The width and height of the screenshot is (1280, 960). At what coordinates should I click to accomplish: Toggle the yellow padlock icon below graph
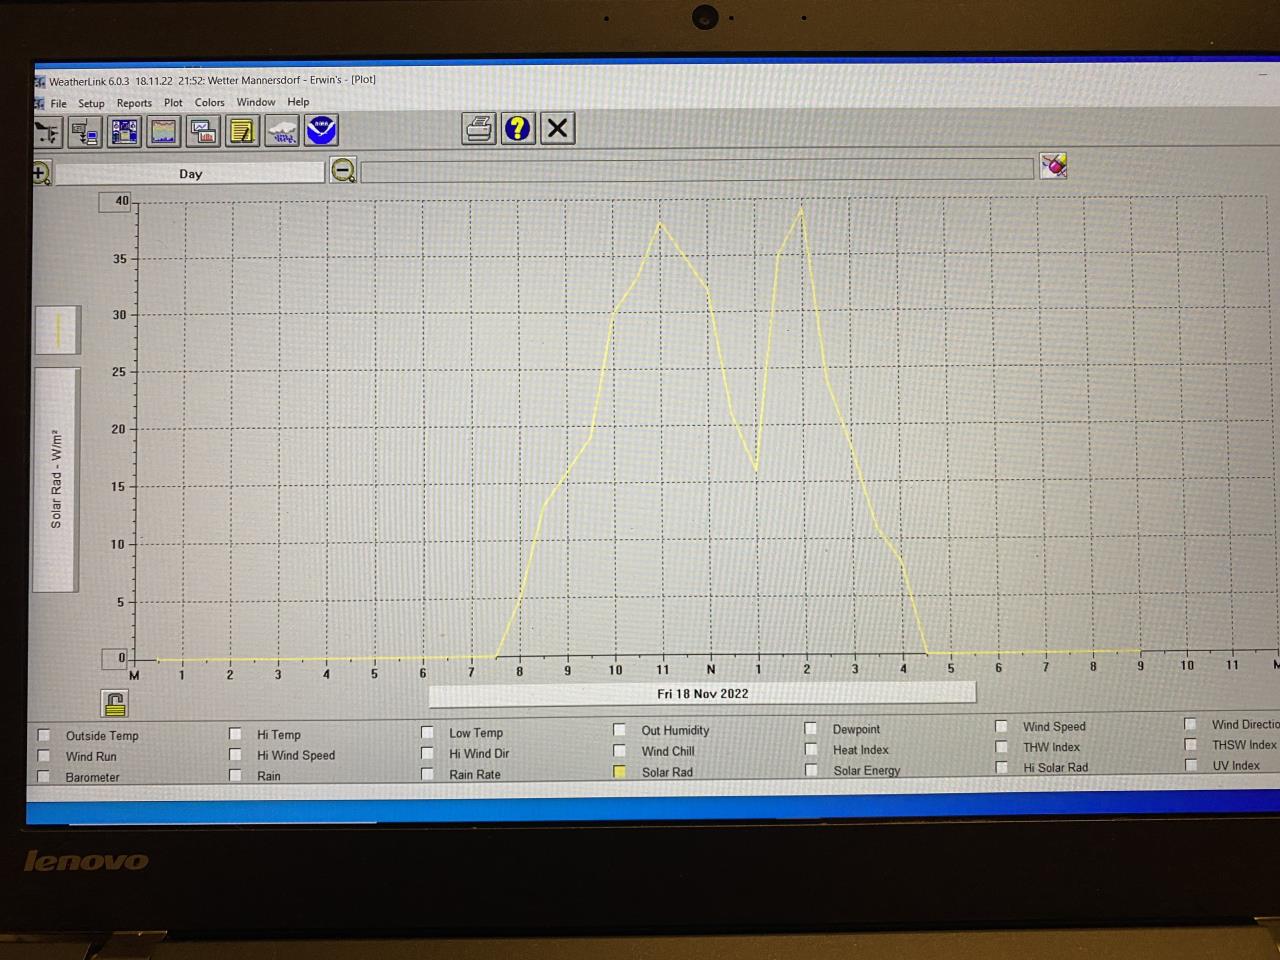pos(115,704)
